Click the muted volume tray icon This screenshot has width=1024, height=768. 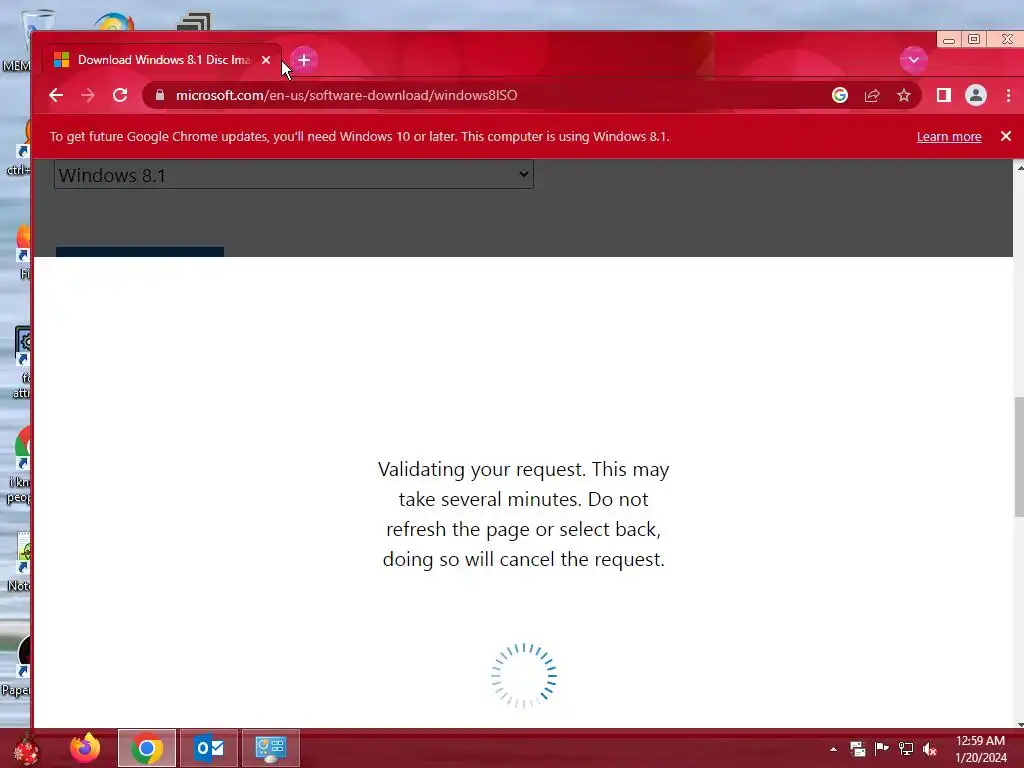click(x=930, y=748)
